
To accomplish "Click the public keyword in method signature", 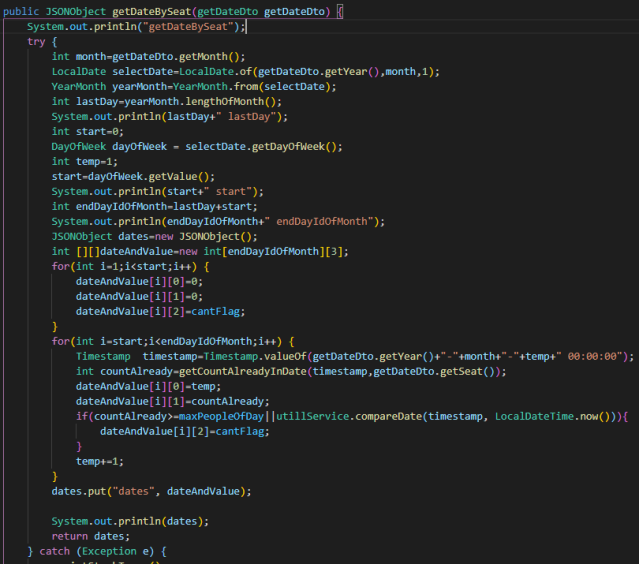I will pyautogui.click(x=21, y=12).
